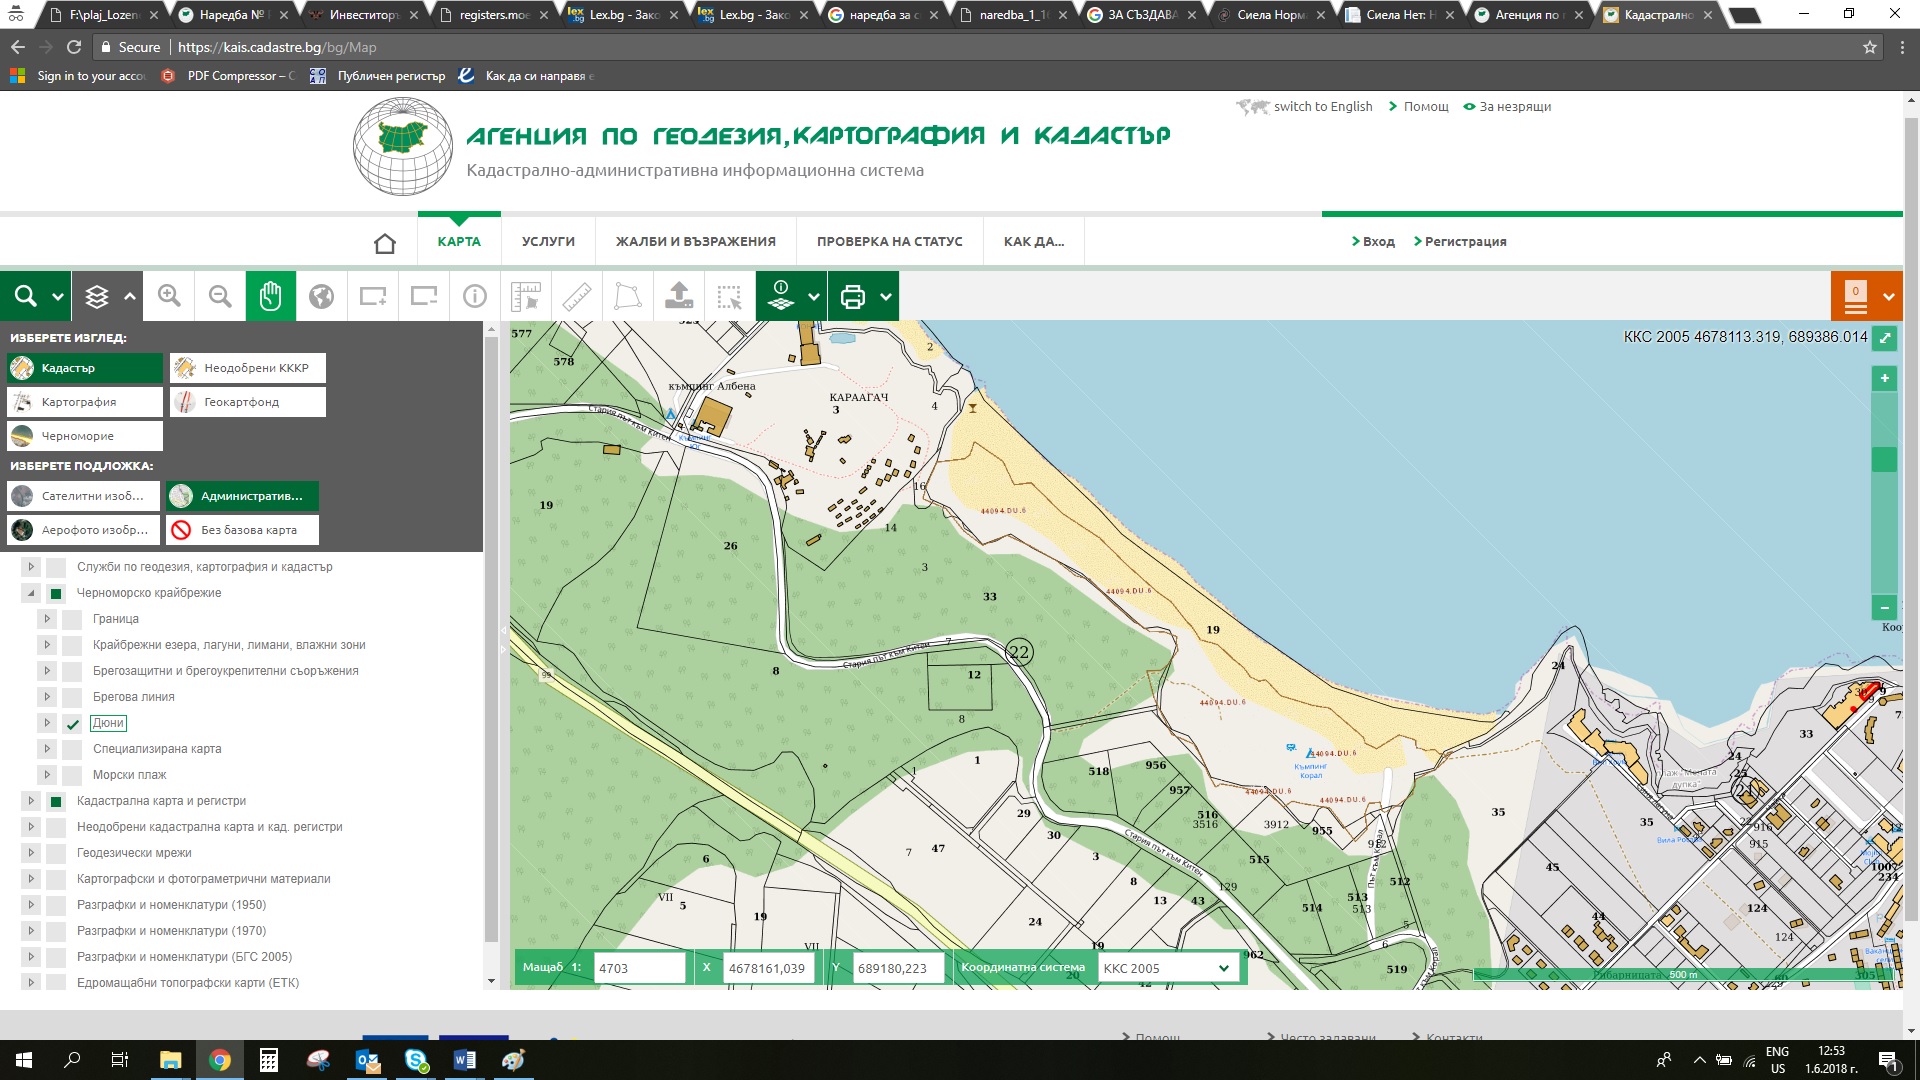Click the upload file icon
The image size is (1920, 1080).
coord(679,296)
